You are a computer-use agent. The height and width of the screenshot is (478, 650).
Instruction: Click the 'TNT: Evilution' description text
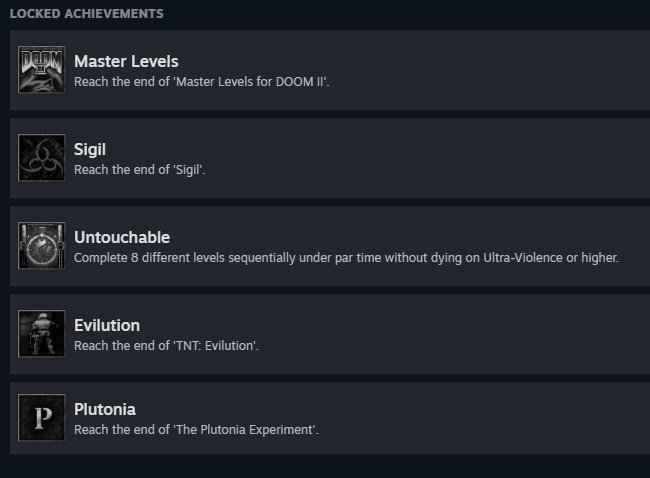point(167,346)
